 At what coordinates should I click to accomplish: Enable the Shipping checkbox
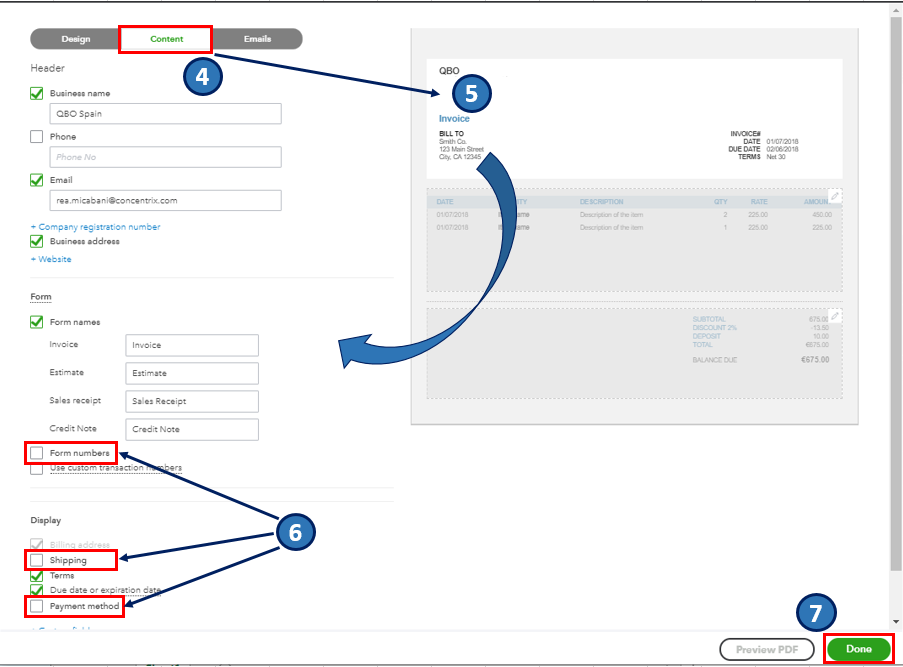coord(37,560)
